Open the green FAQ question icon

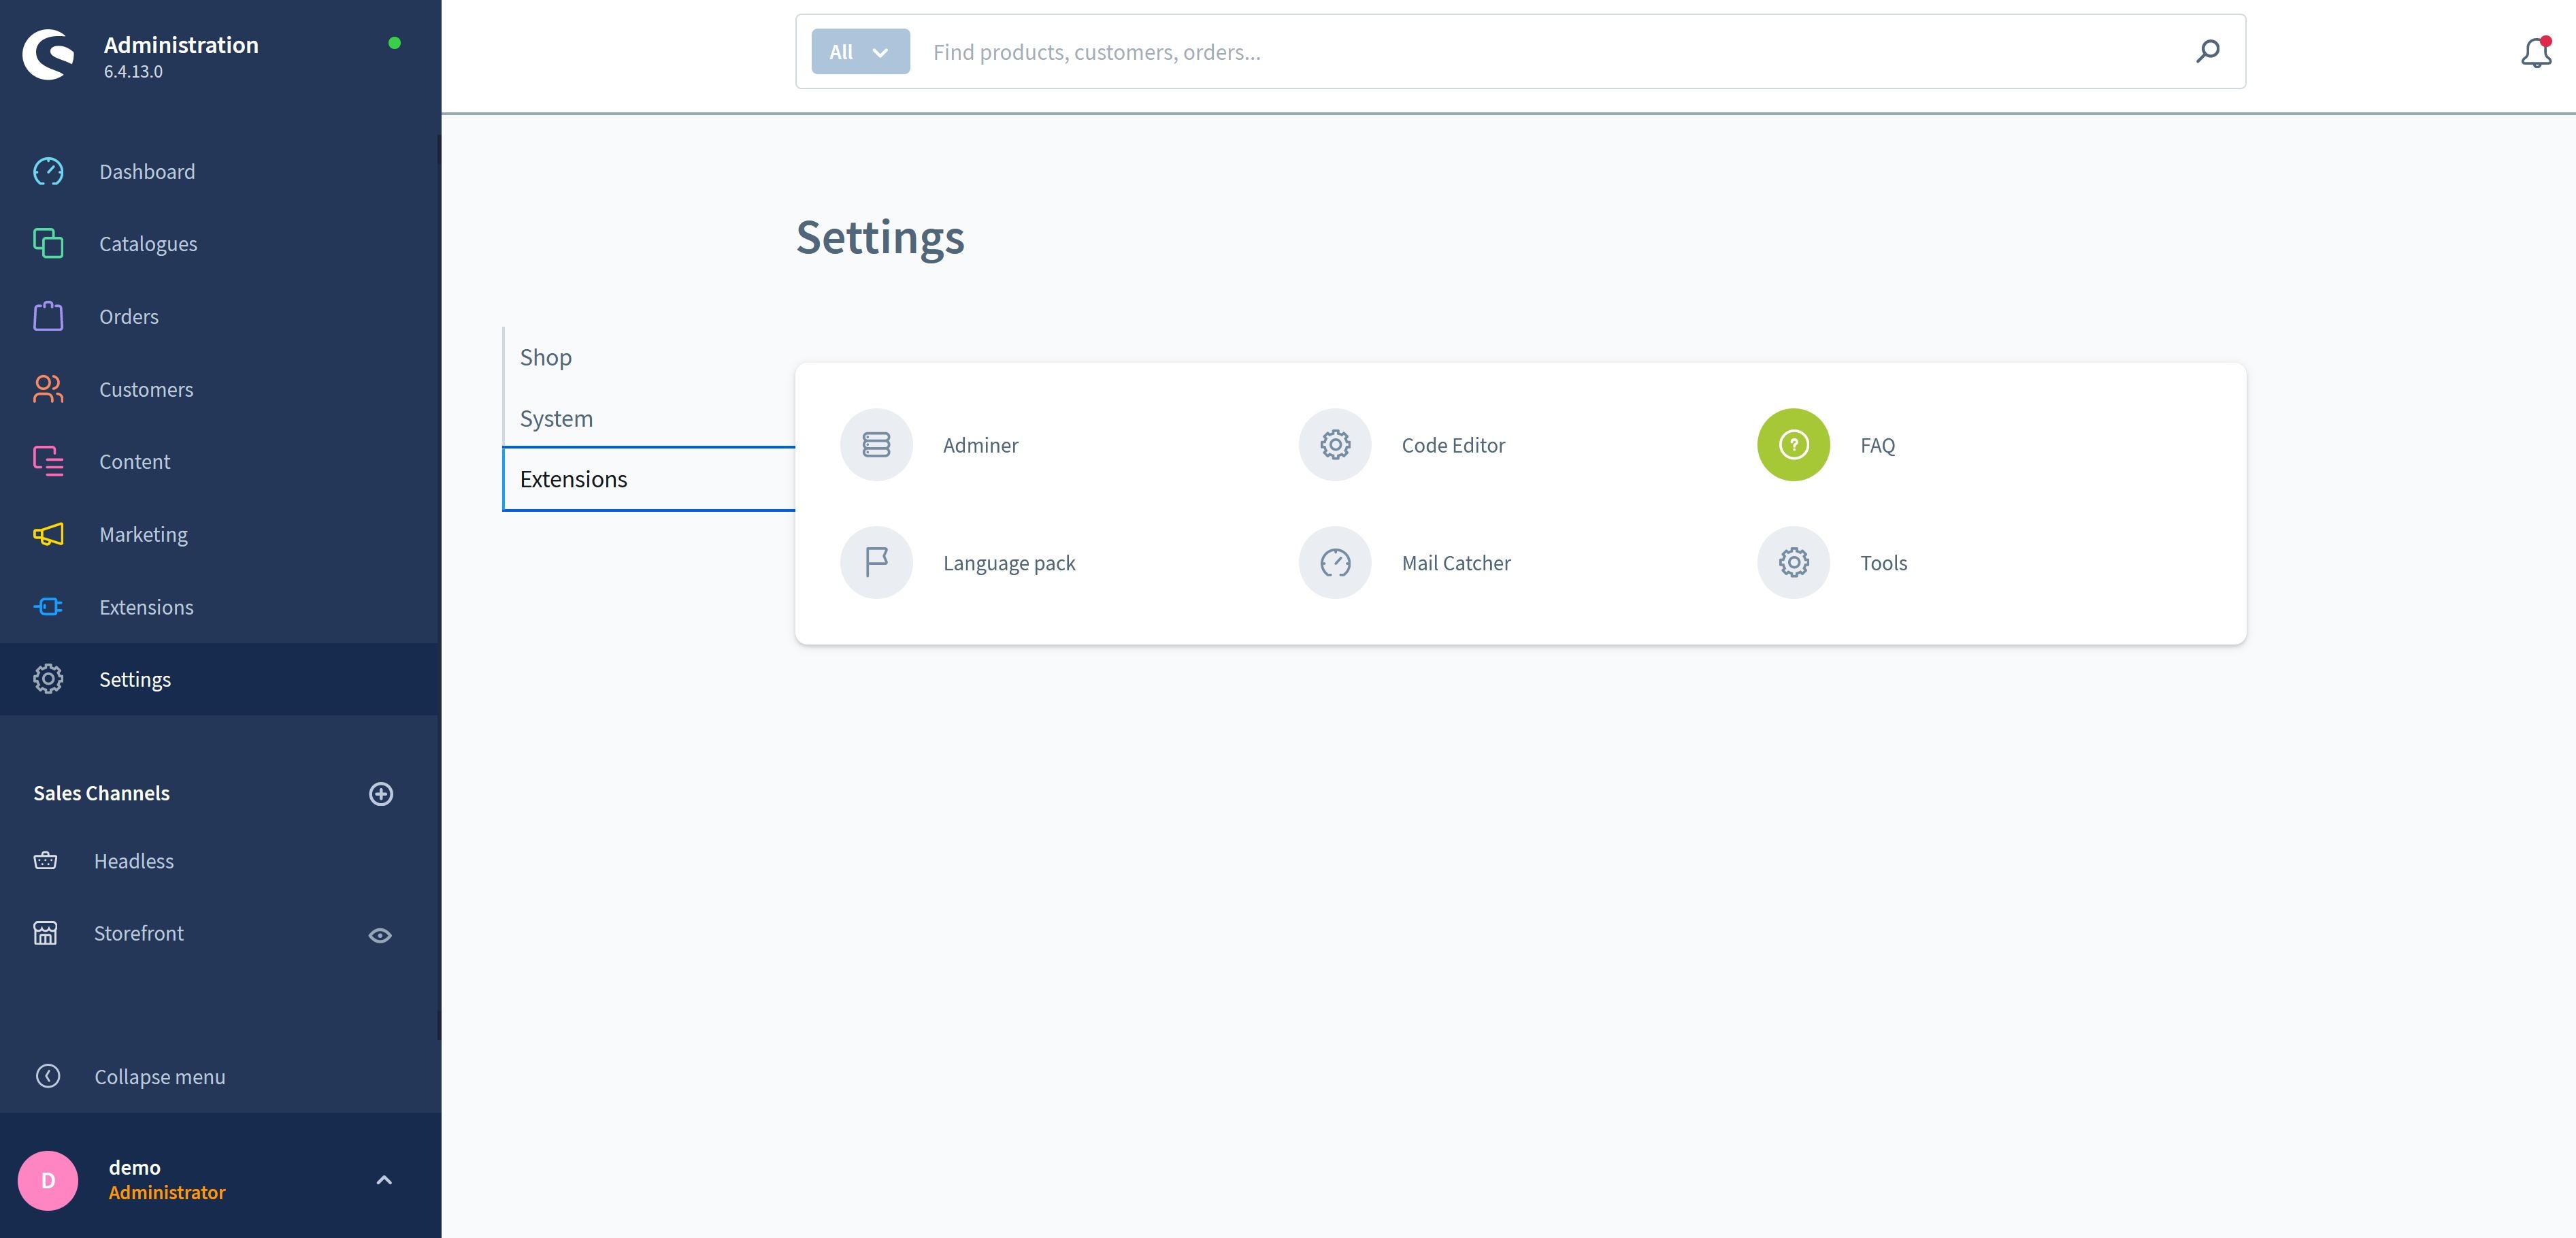pyautogui.click(x=1794, y=445)
